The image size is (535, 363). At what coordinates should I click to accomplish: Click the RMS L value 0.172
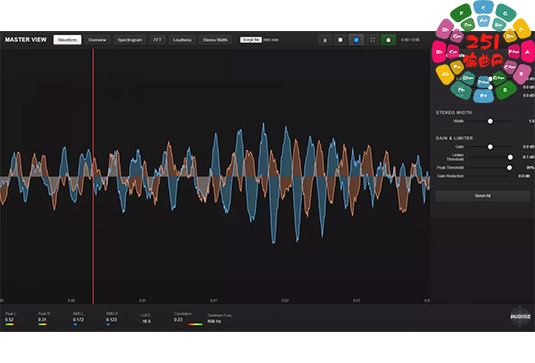(78, 320)
